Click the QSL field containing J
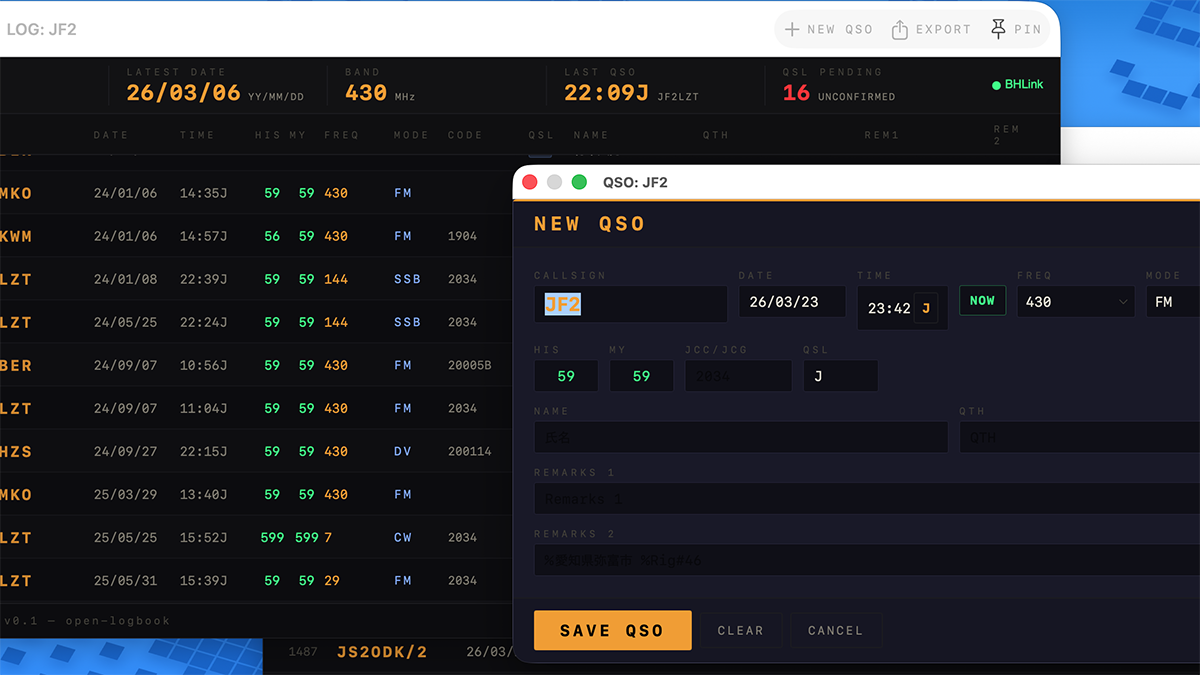The image size is (1200, 675). point(840,376)
